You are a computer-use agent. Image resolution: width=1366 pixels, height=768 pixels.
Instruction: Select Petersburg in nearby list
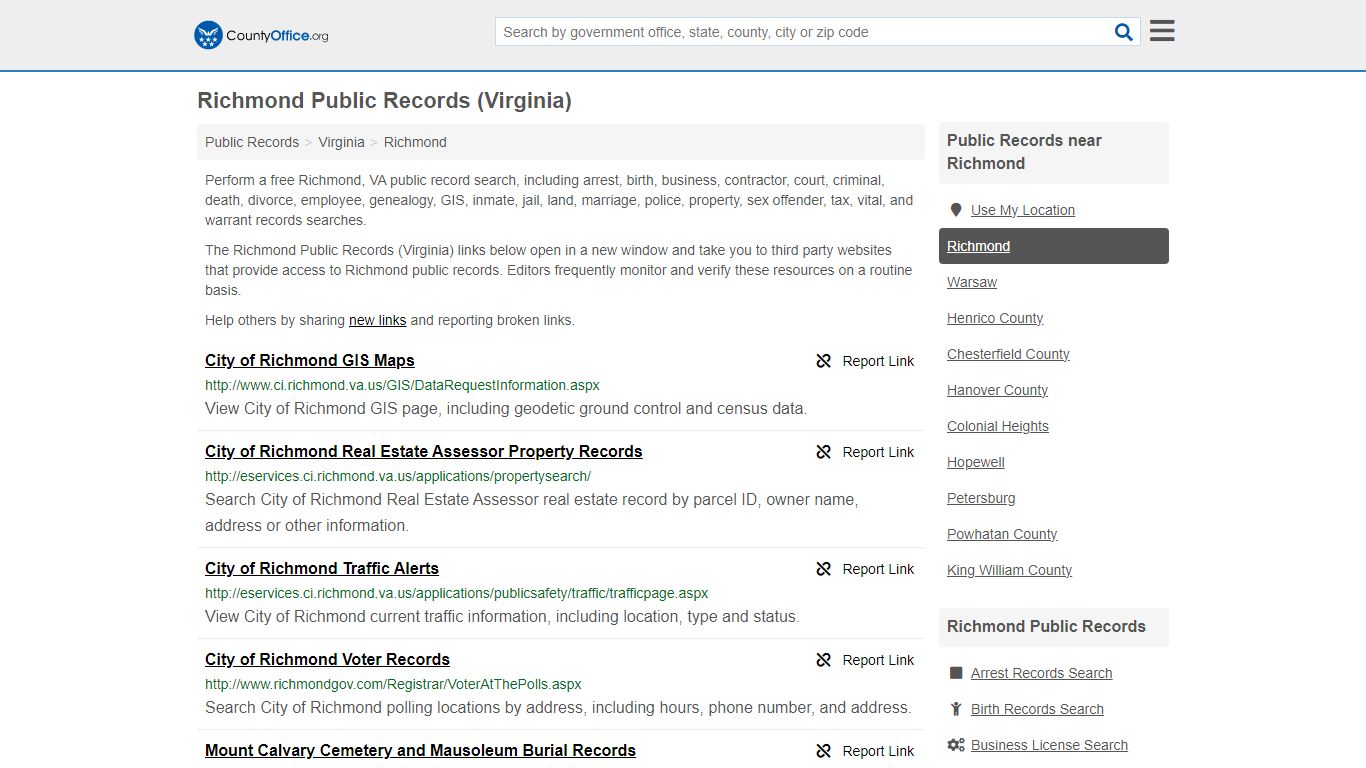coord(981,498)
